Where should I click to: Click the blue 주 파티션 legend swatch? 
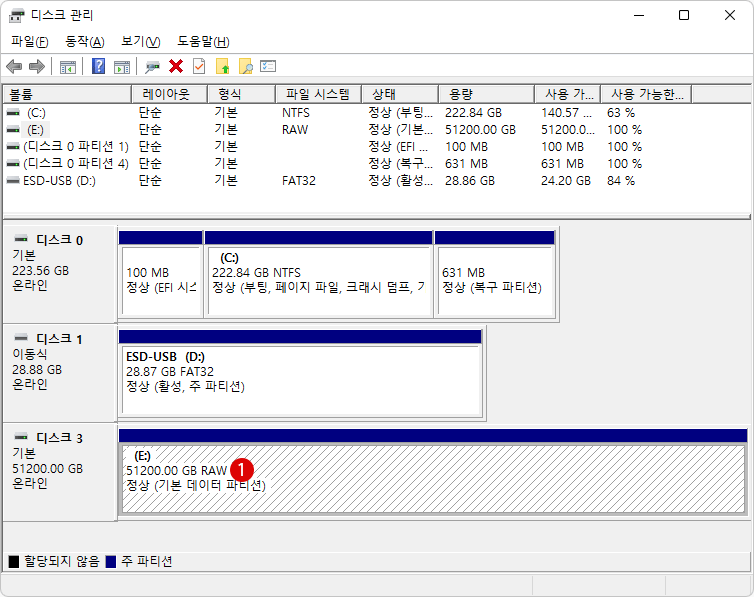[x=111, y=561]
